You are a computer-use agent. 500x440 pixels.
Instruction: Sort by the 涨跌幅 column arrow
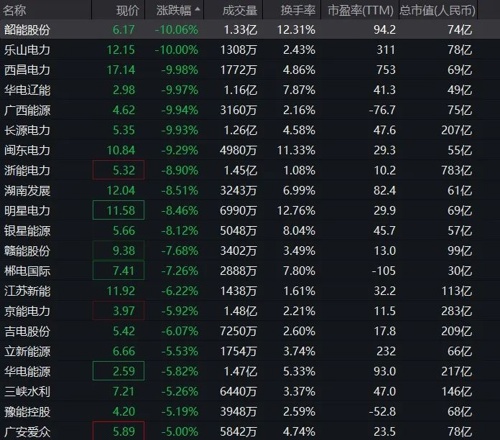pyautogui.click(x=197, y=9)
